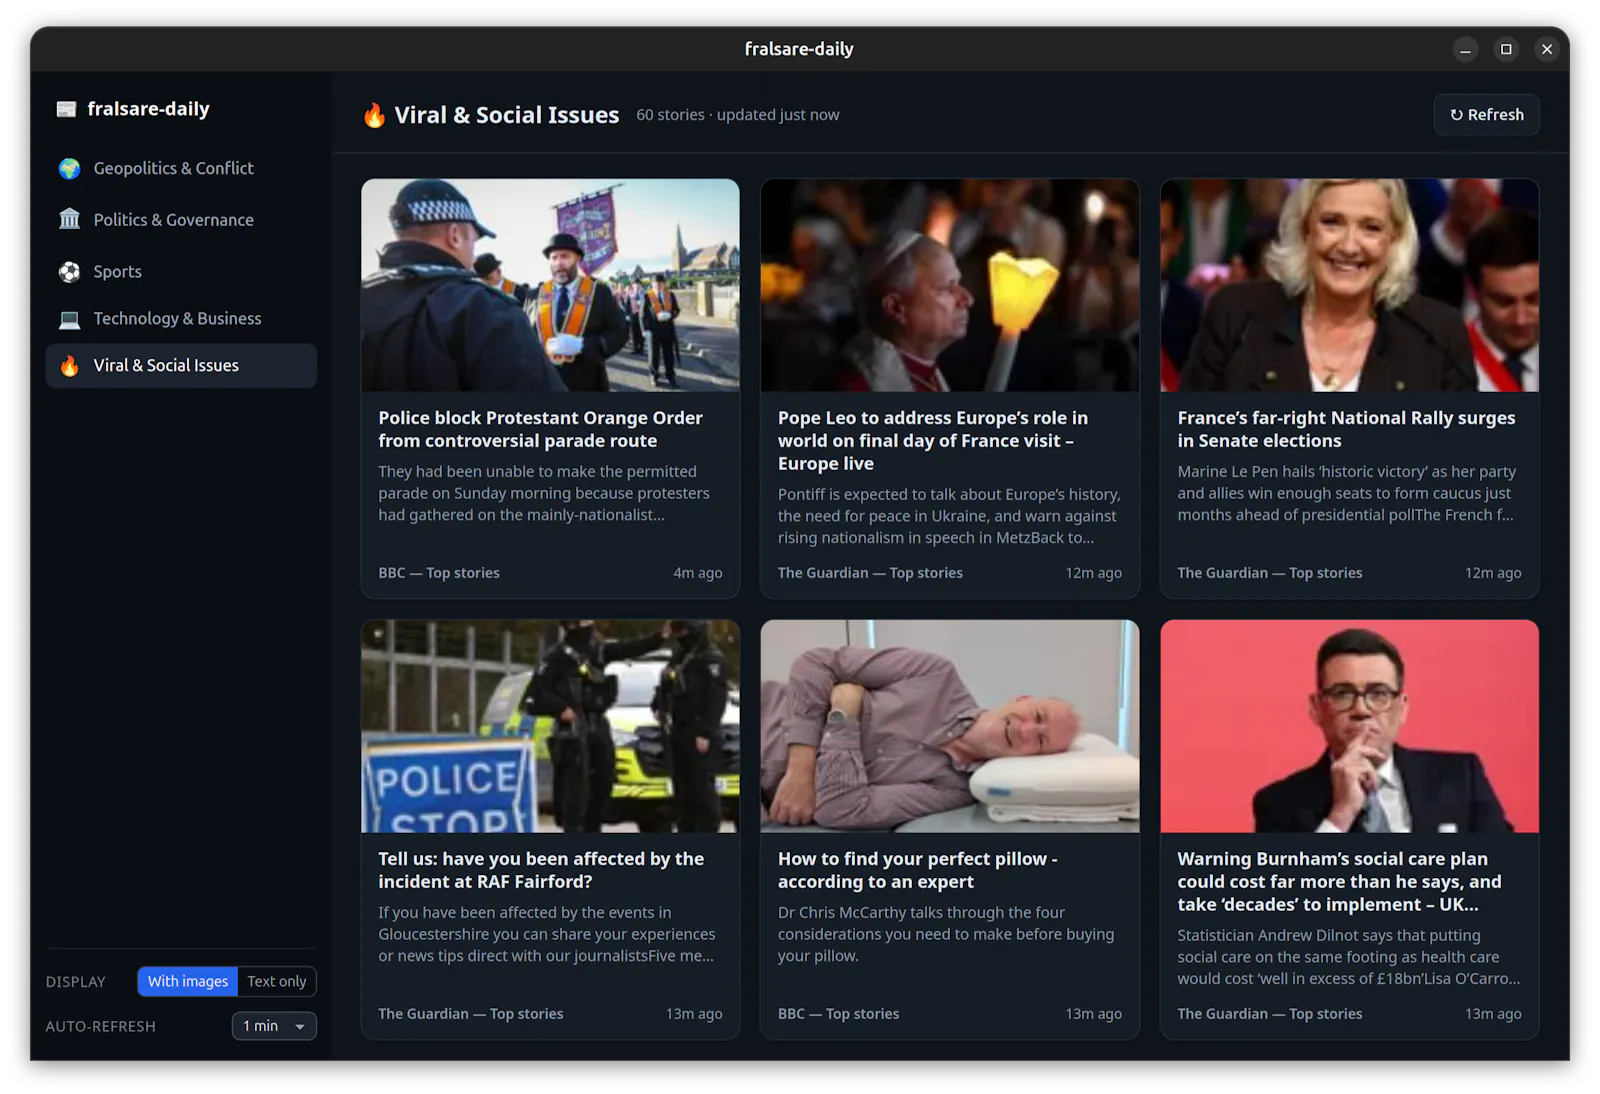The height and width of the screenshot is (1094, 1600).
Task: Maximize the fralsare-daily window
Action: pyautogui.click(x=1506, y=49)
